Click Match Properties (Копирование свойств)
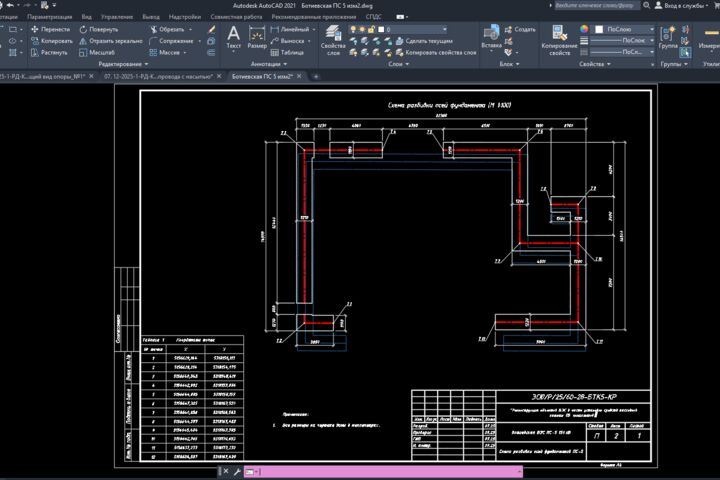720x480 pixels. point(559,40)
